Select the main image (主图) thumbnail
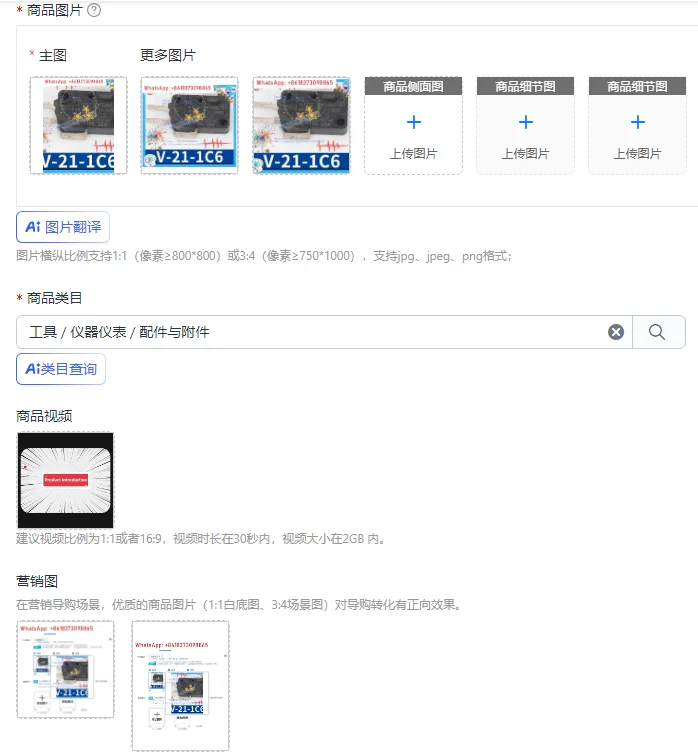 78,125
